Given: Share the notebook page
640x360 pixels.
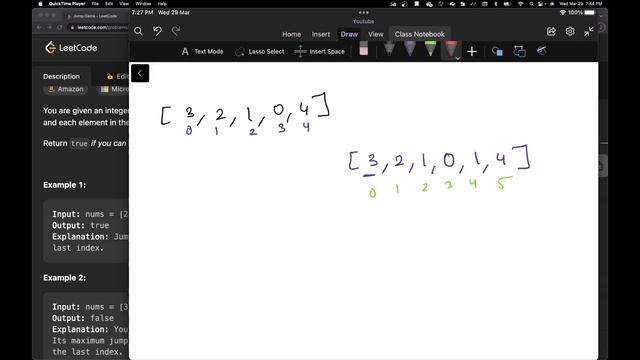Looking at the screenshot, I should tap(551, 31).
